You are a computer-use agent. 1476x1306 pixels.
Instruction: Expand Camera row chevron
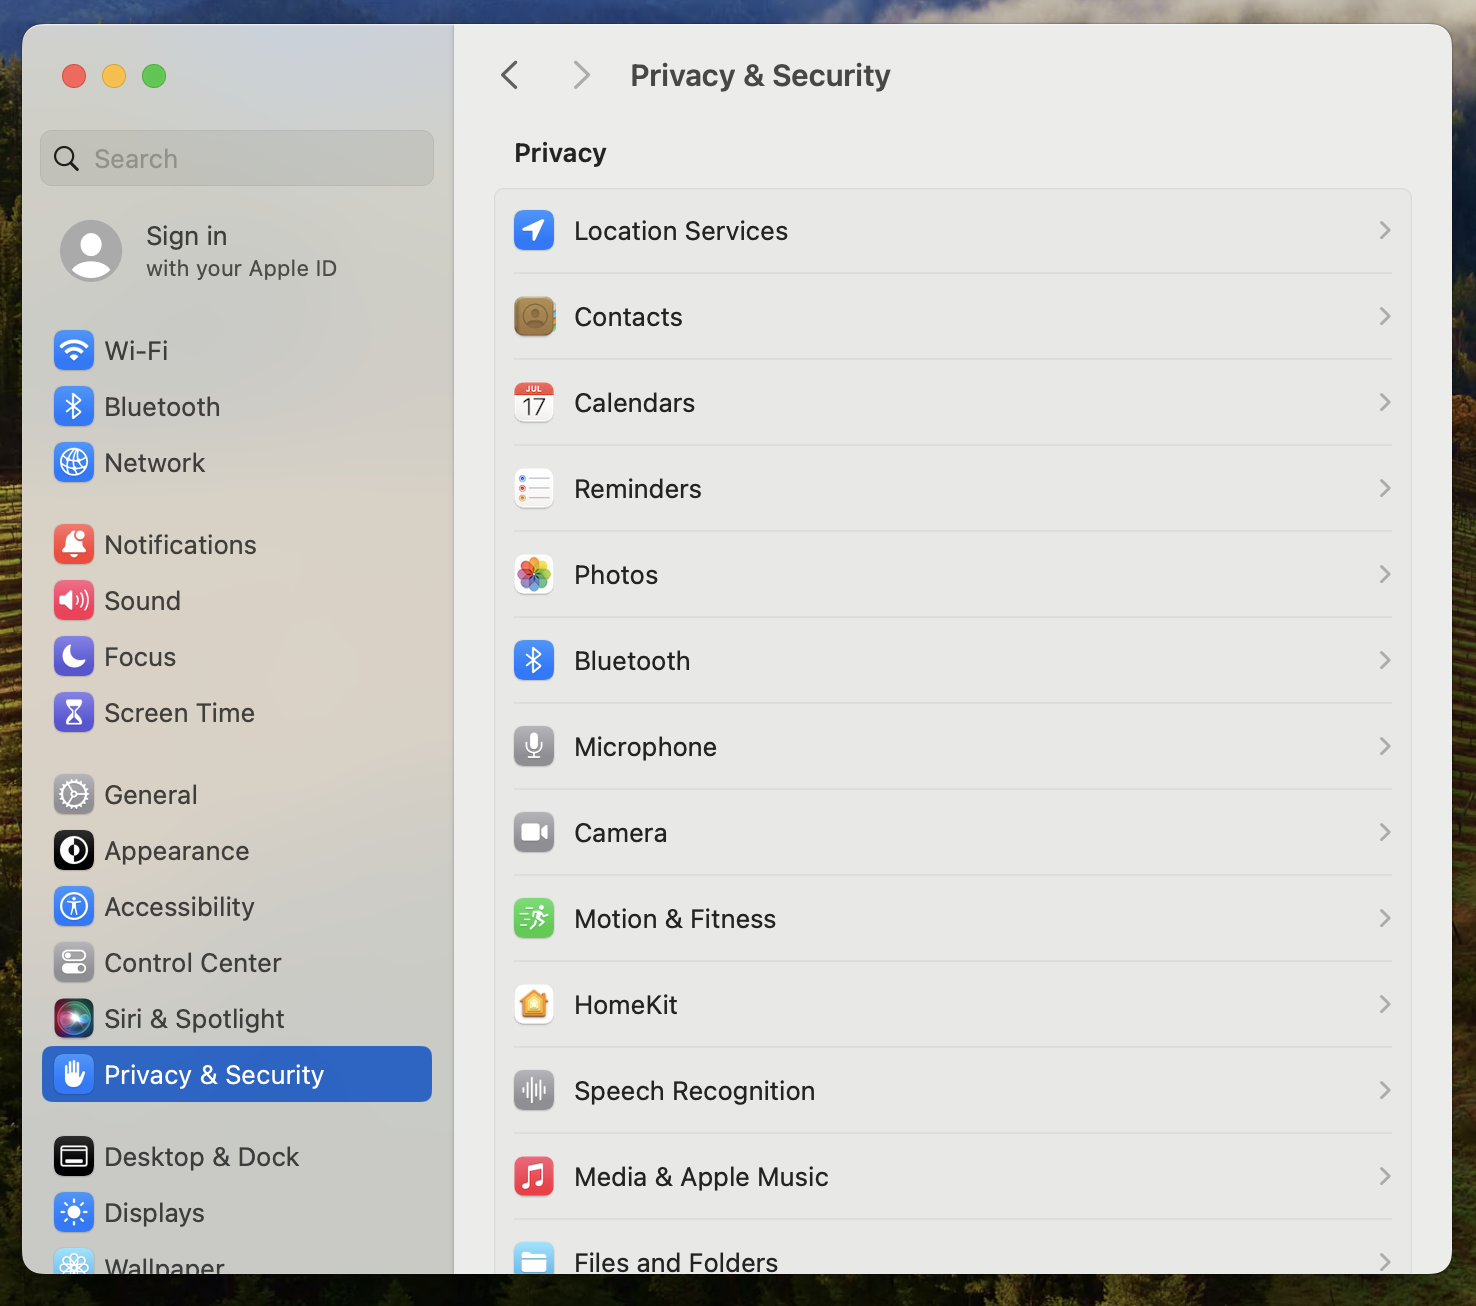click(x=1385, y=833)
